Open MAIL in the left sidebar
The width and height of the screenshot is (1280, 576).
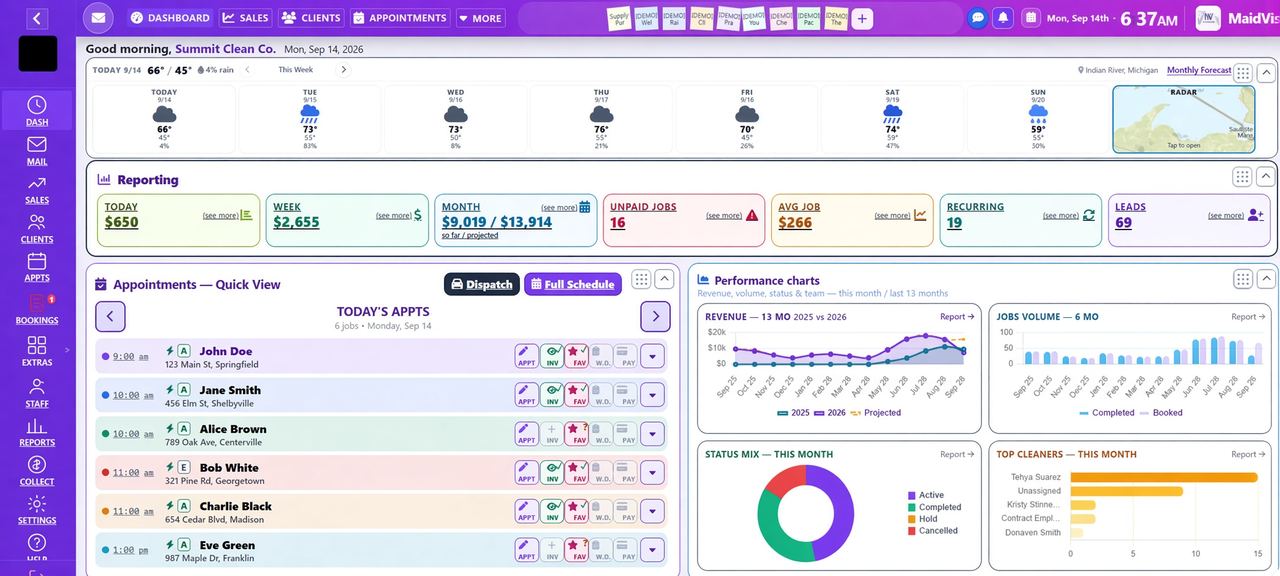point(37,150)
